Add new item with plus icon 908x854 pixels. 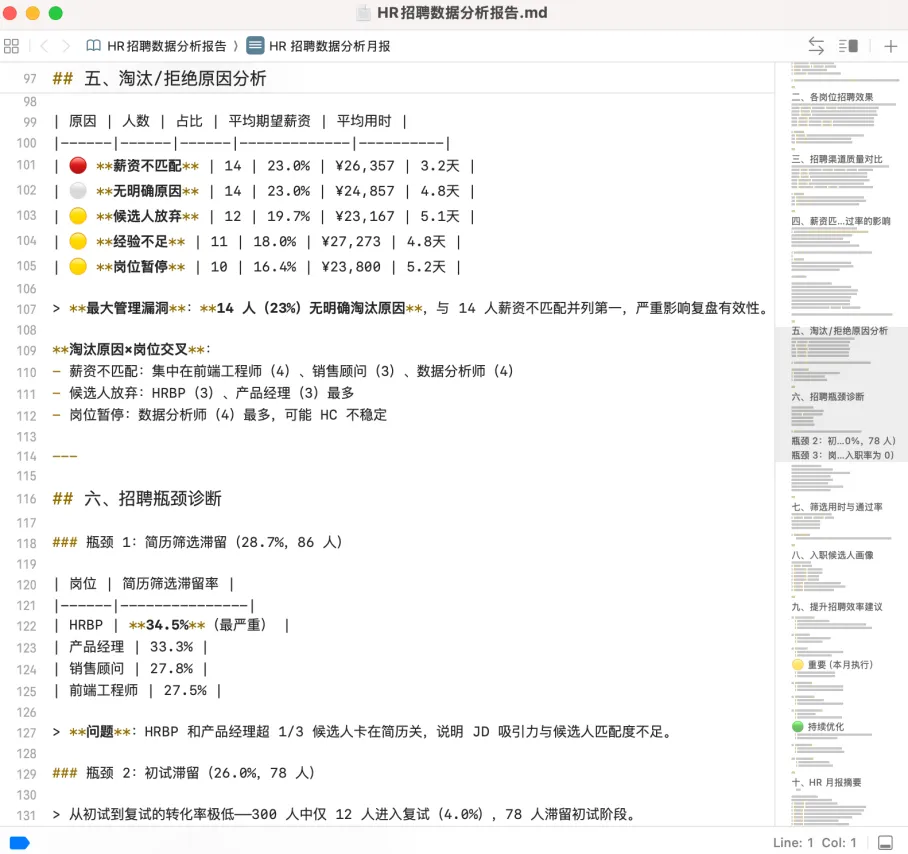point(891,46)
